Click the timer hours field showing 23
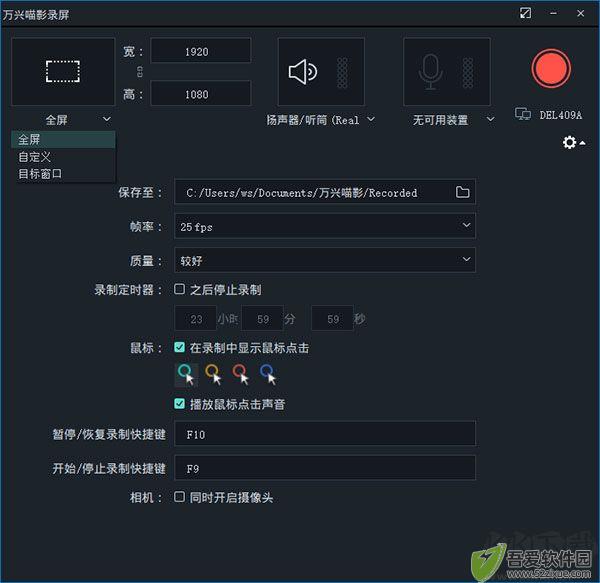 (196, 318)
